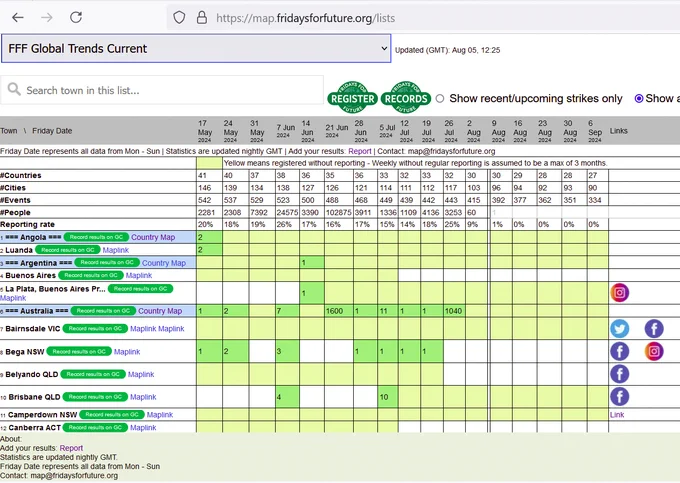
Task: Click 'Record results on GC' for La Plata
Action: point(140,289)
